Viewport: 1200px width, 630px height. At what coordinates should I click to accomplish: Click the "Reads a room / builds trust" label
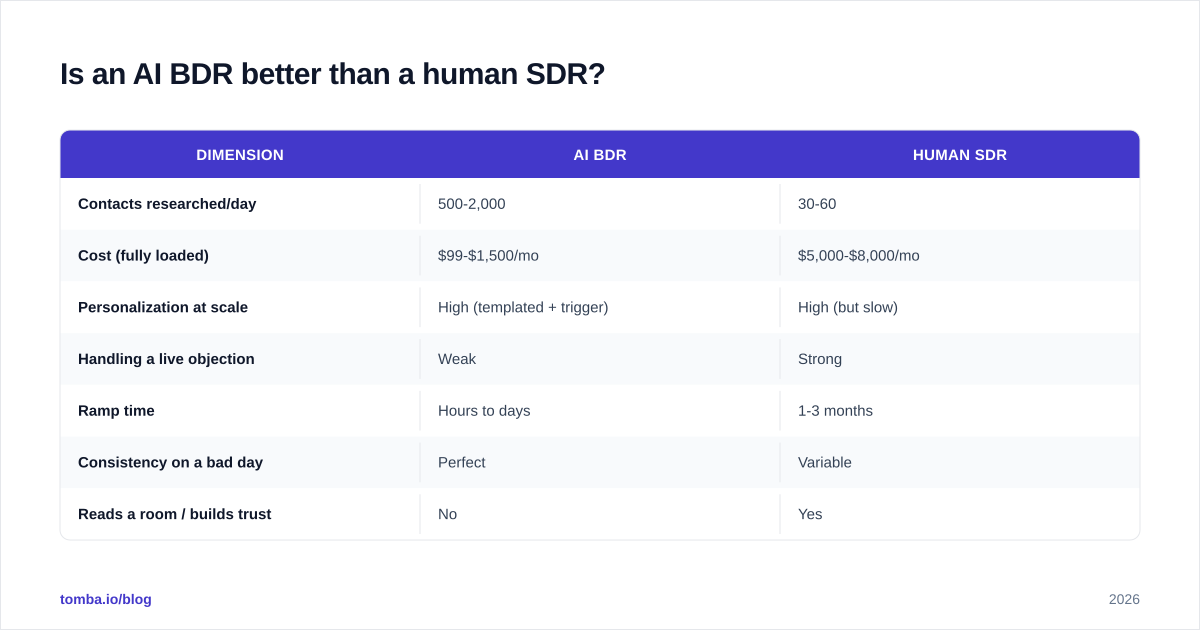(x=175, y=514)
